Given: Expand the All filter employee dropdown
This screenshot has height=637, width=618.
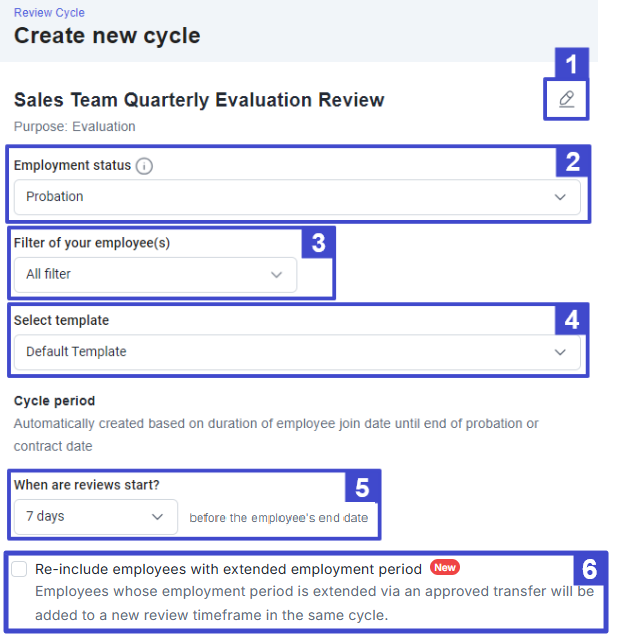Looking at the screenshot, I should click(155, 275).
